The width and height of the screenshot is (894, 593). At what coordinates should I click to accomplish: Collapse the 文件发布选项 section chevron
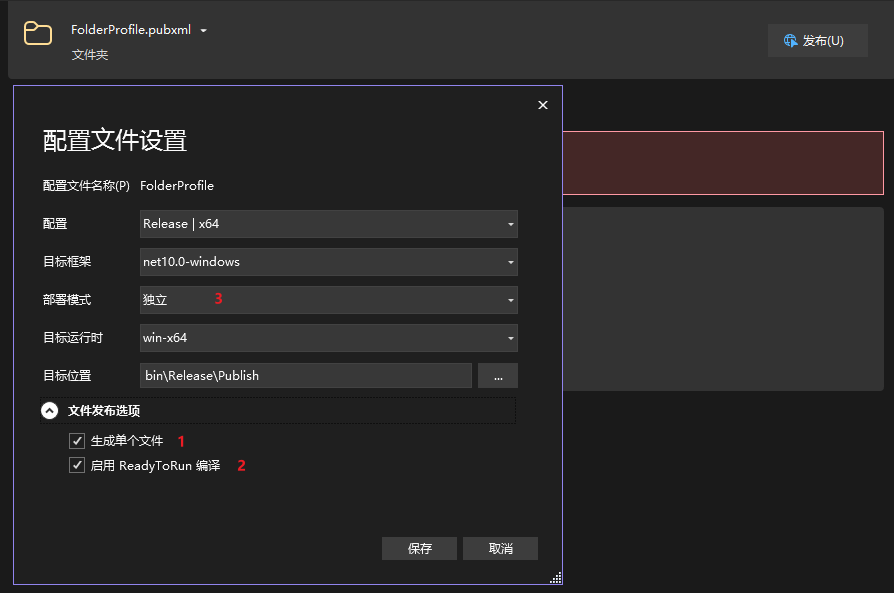tap(50, 411)
